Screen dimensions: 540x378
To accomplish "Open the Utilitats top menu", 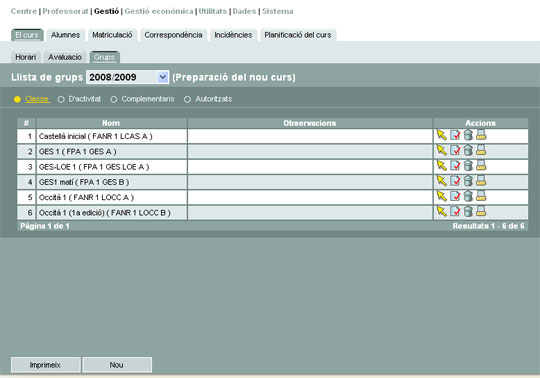I will pos(213,11).
